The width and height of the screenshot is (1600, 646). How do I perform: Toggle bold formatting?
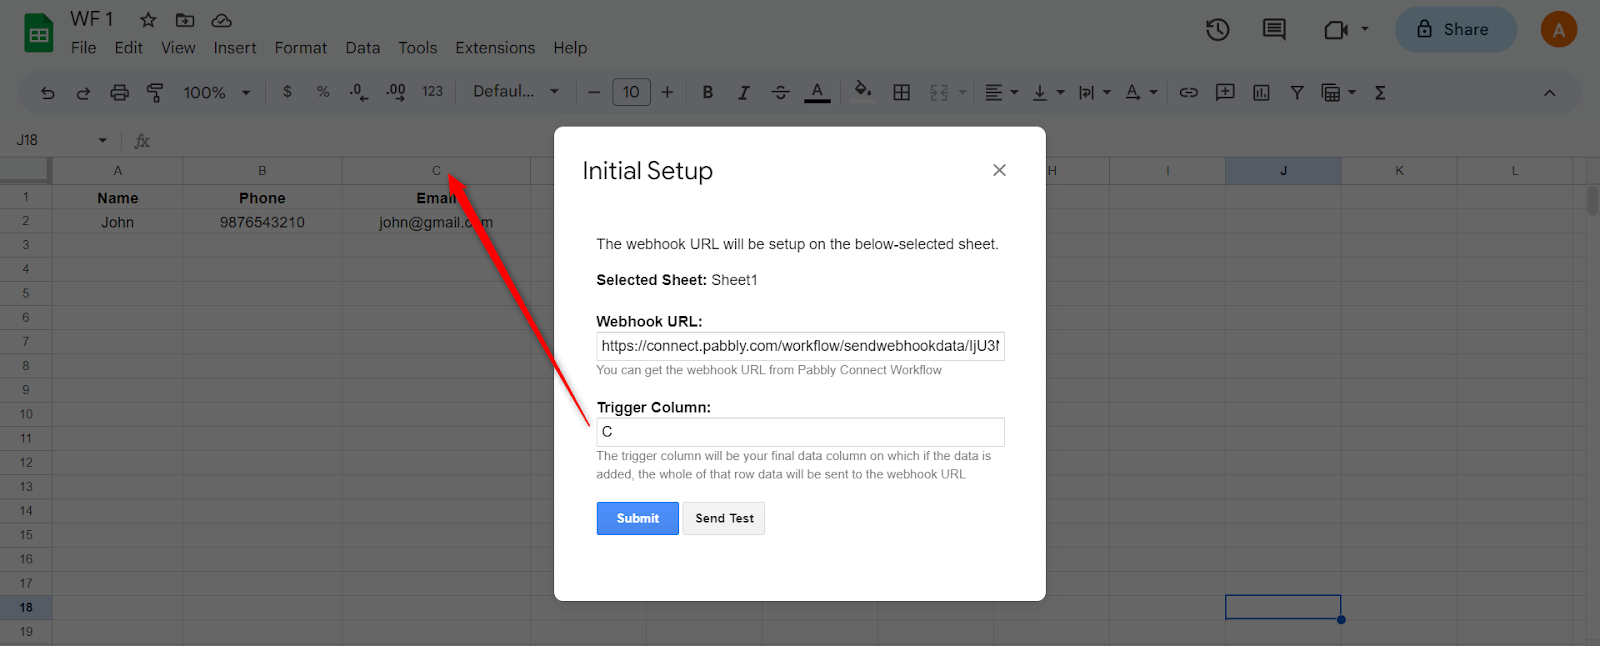pyautogui.click(x=708, y=93)
